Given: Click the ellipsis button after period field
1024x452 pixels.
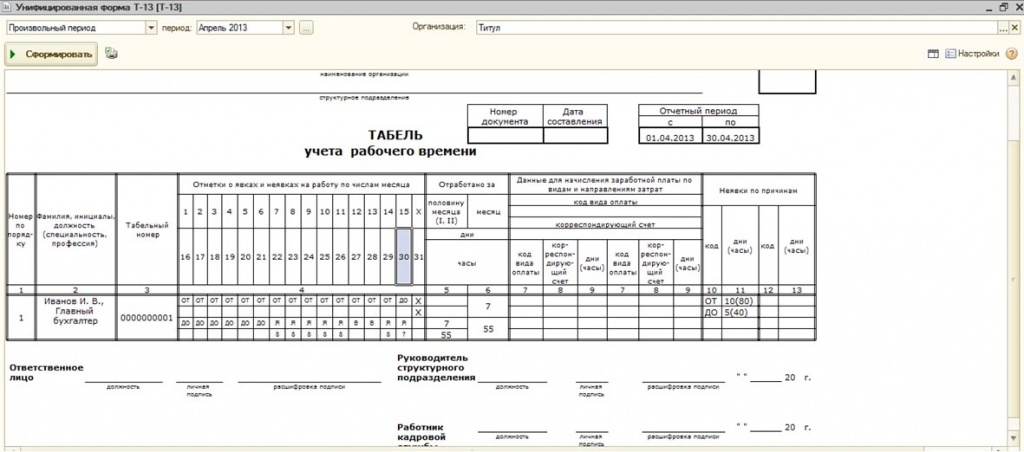Looking at the screenshot, I should [306, 28].
